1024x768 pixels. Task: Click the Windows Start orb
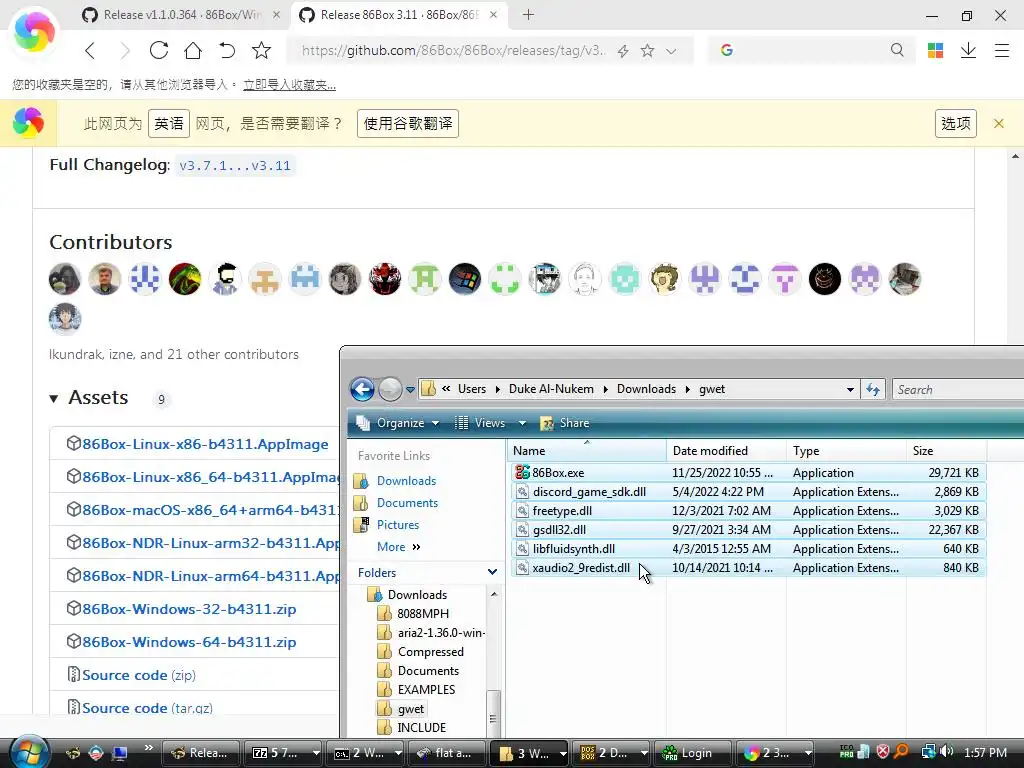coord(29,751)
